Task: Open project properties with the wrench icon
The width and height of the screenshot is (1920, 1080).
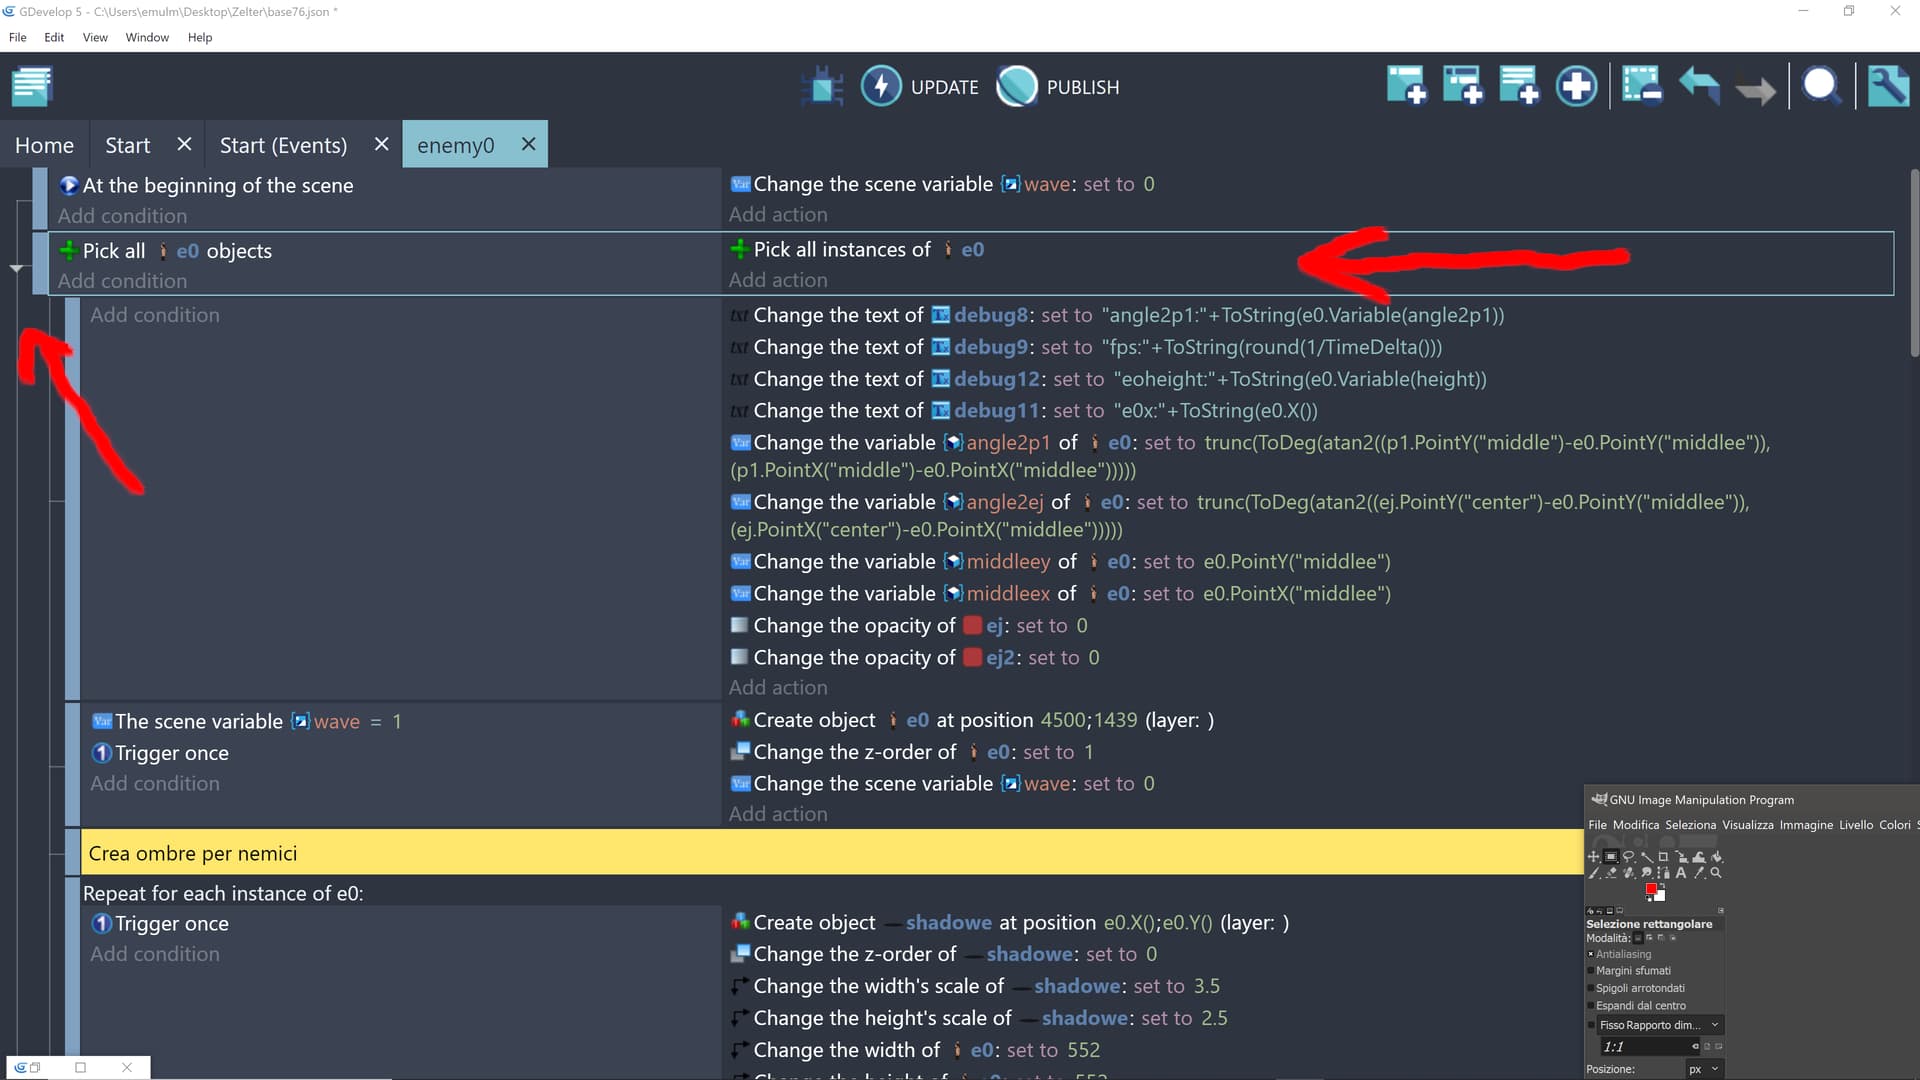Action: pos(1887,86)
